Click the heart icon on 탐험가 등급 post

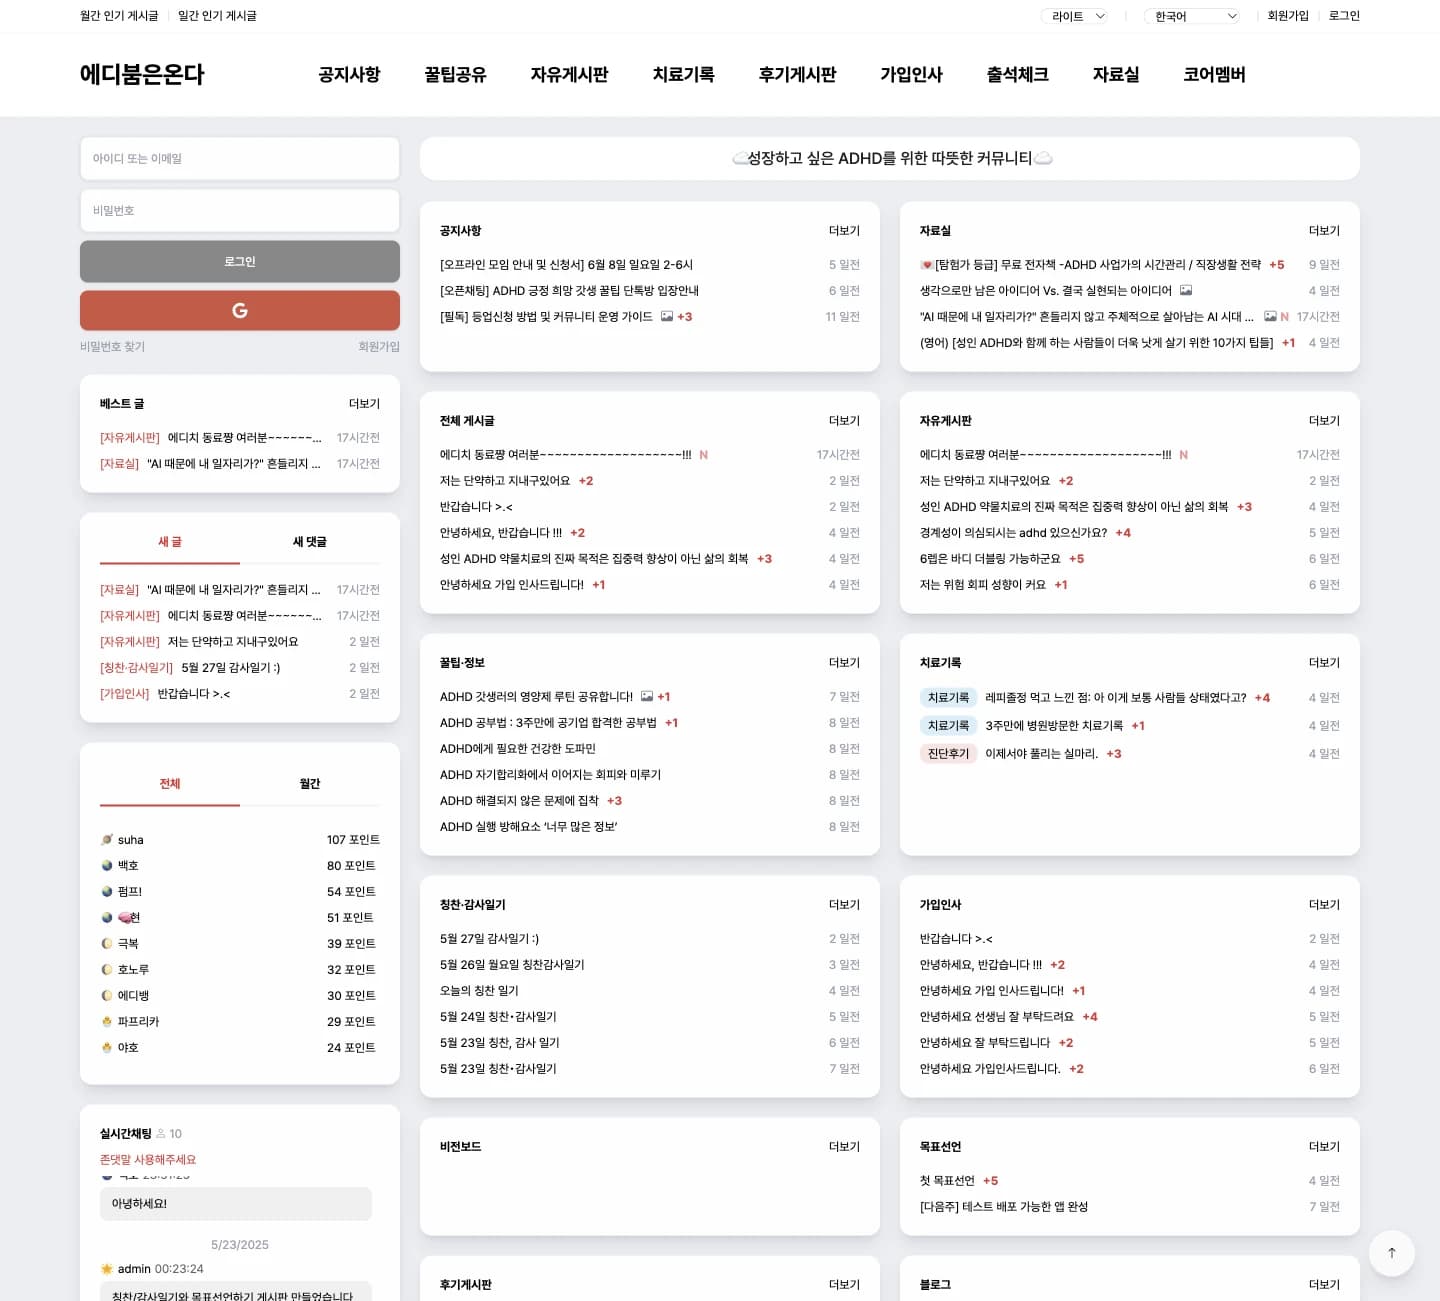[x=926, y=265]
